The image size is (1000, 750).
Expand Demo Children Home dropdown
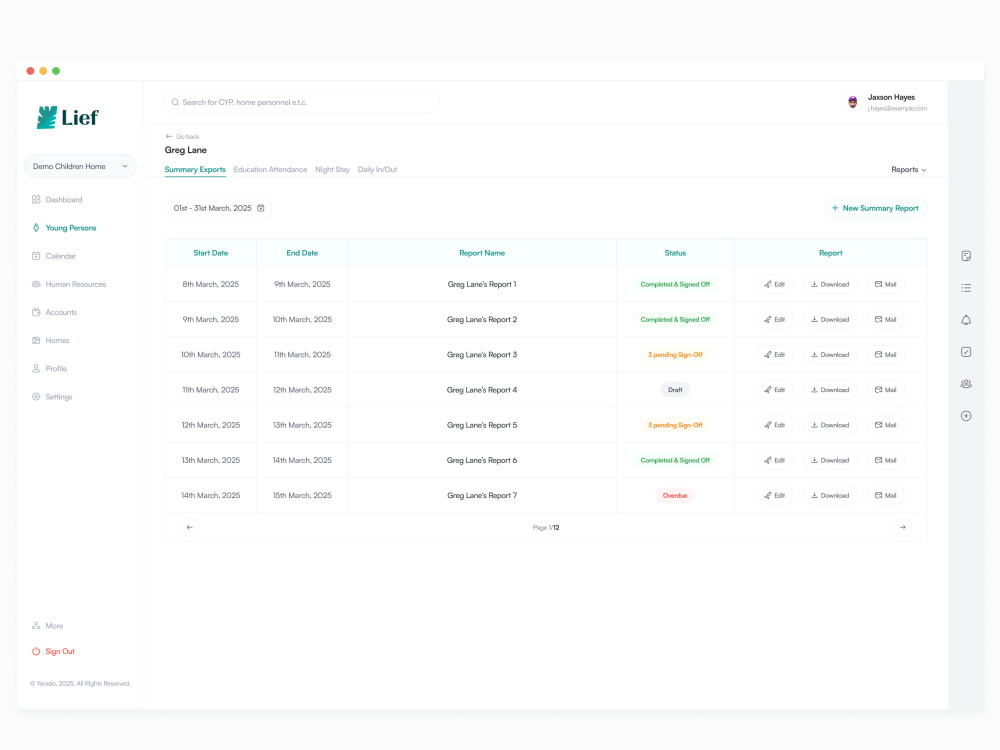pyautogui.click(x=80, y=166)
